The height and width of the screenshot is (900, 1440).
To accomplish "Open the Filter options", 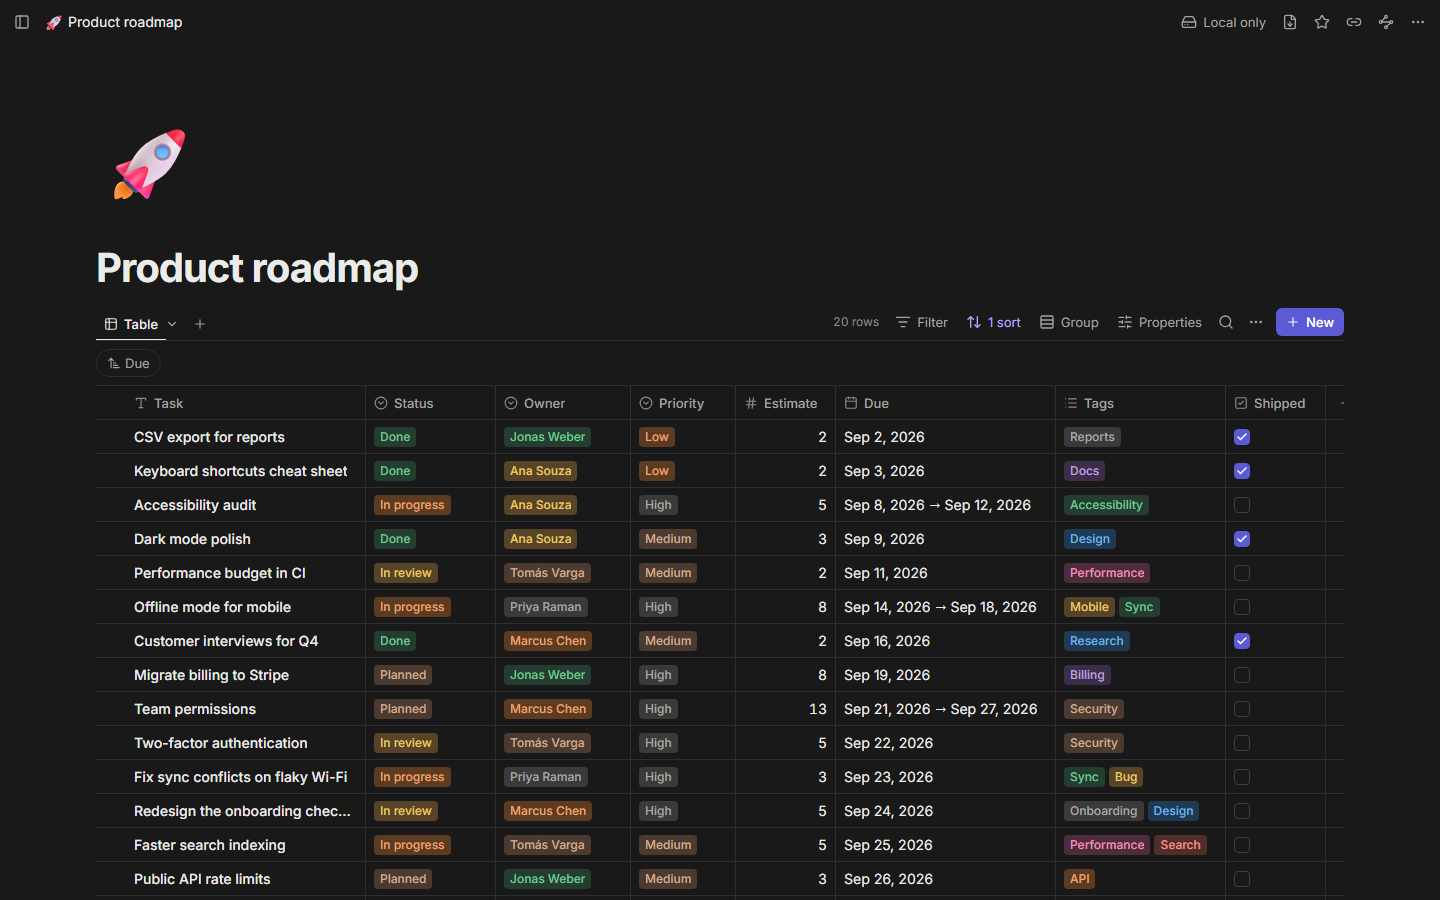I will pyautogui.click(x=922, y=322).
